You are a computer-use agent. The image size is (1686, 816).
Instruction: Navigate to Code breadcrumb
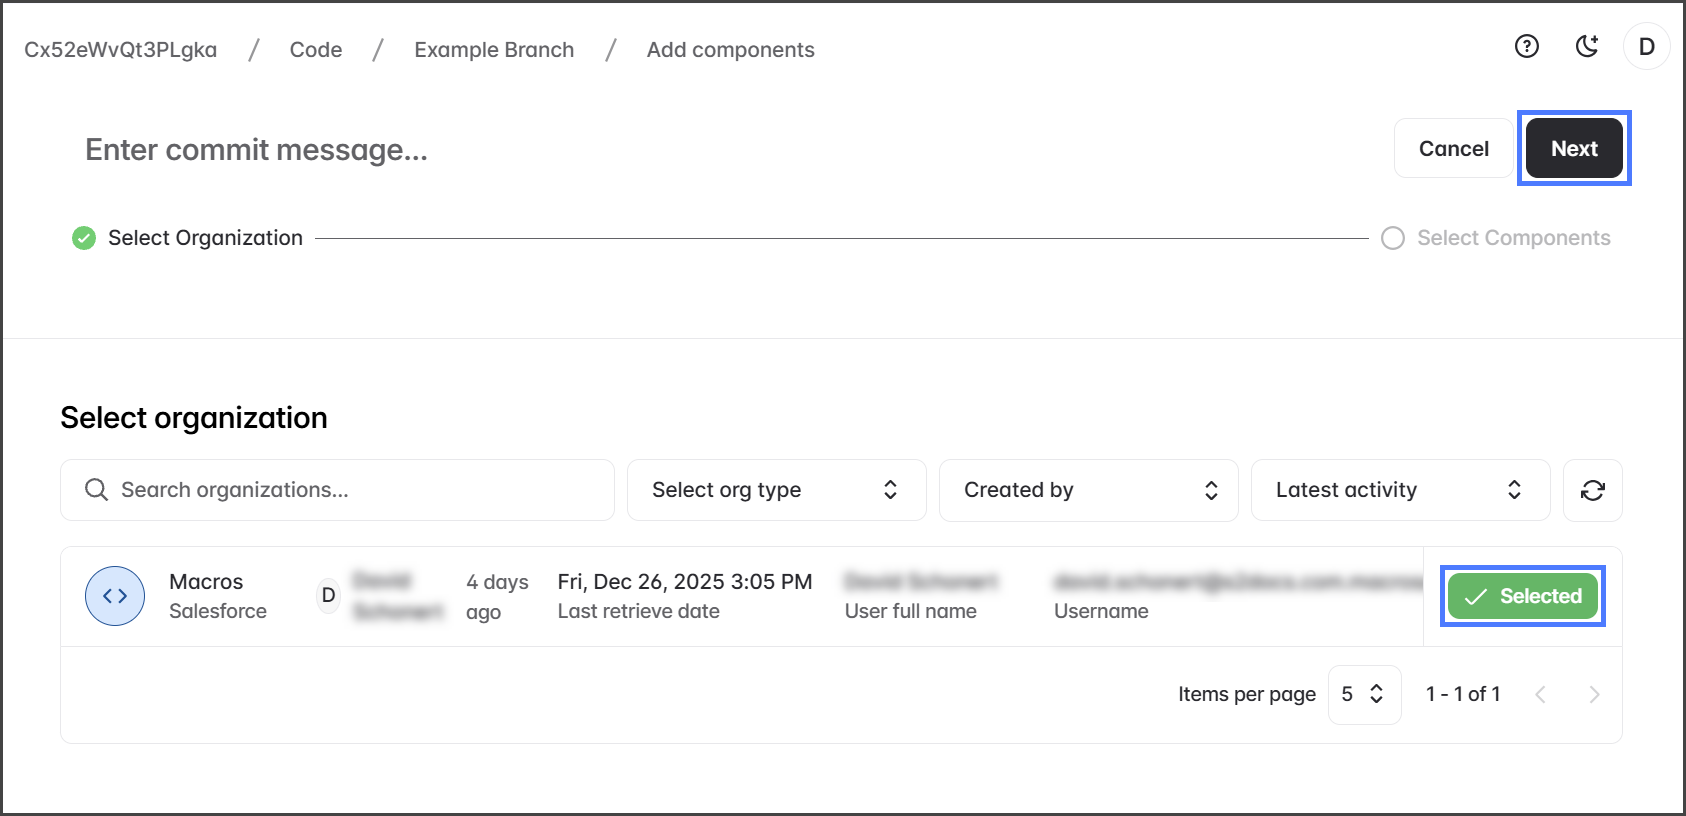pos(316,50)
